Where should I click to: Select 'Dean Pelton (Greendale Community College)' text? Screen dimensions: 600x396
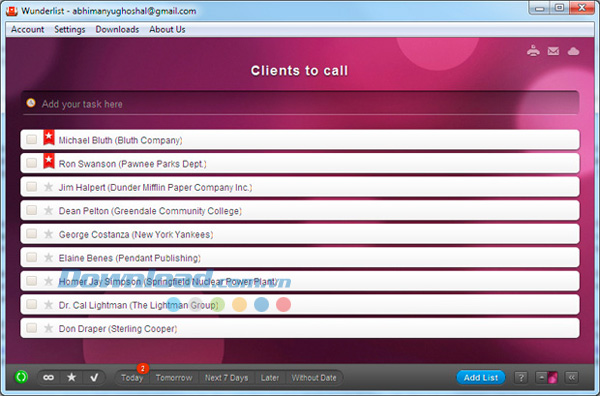click(150, 211)
